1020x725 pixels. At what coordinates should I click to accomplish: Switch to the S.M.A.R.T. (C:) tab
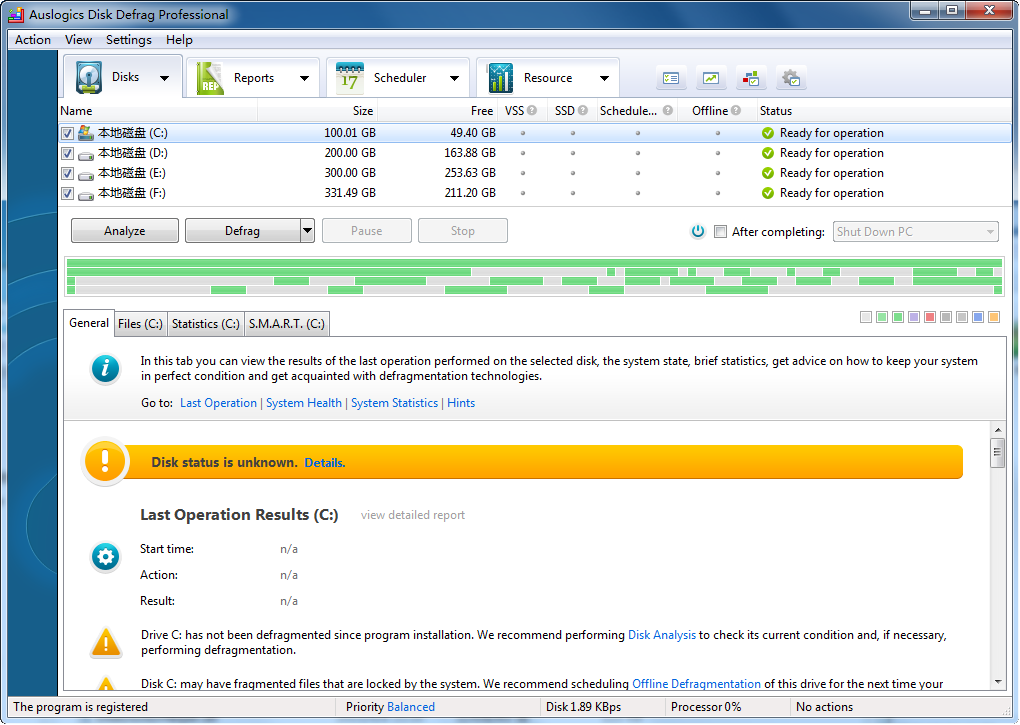287,324
